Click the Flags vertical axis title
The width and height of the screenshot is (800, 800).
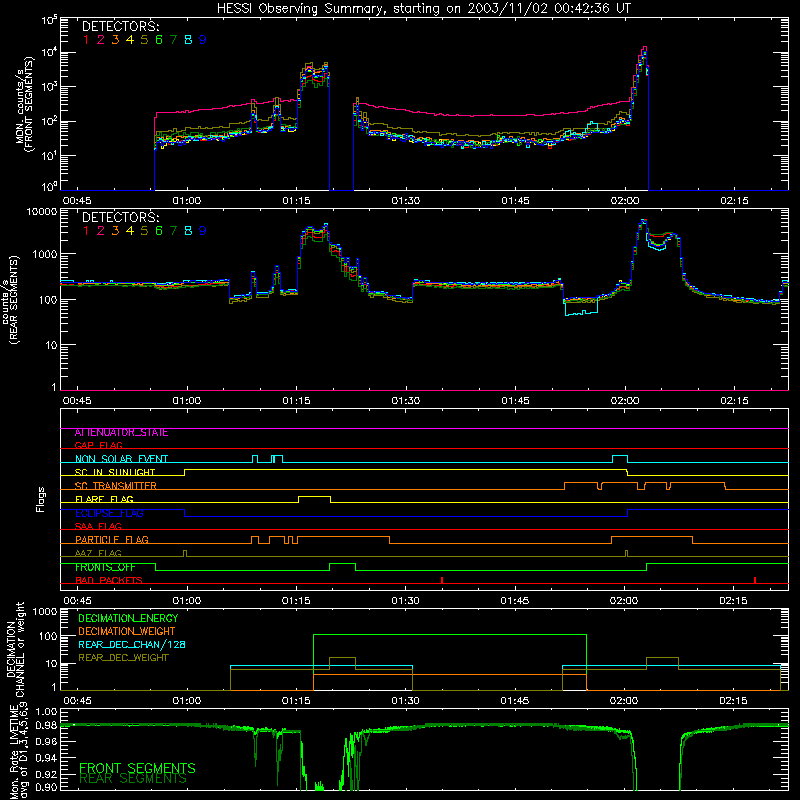pyautogui.click(x=40, y=499)
